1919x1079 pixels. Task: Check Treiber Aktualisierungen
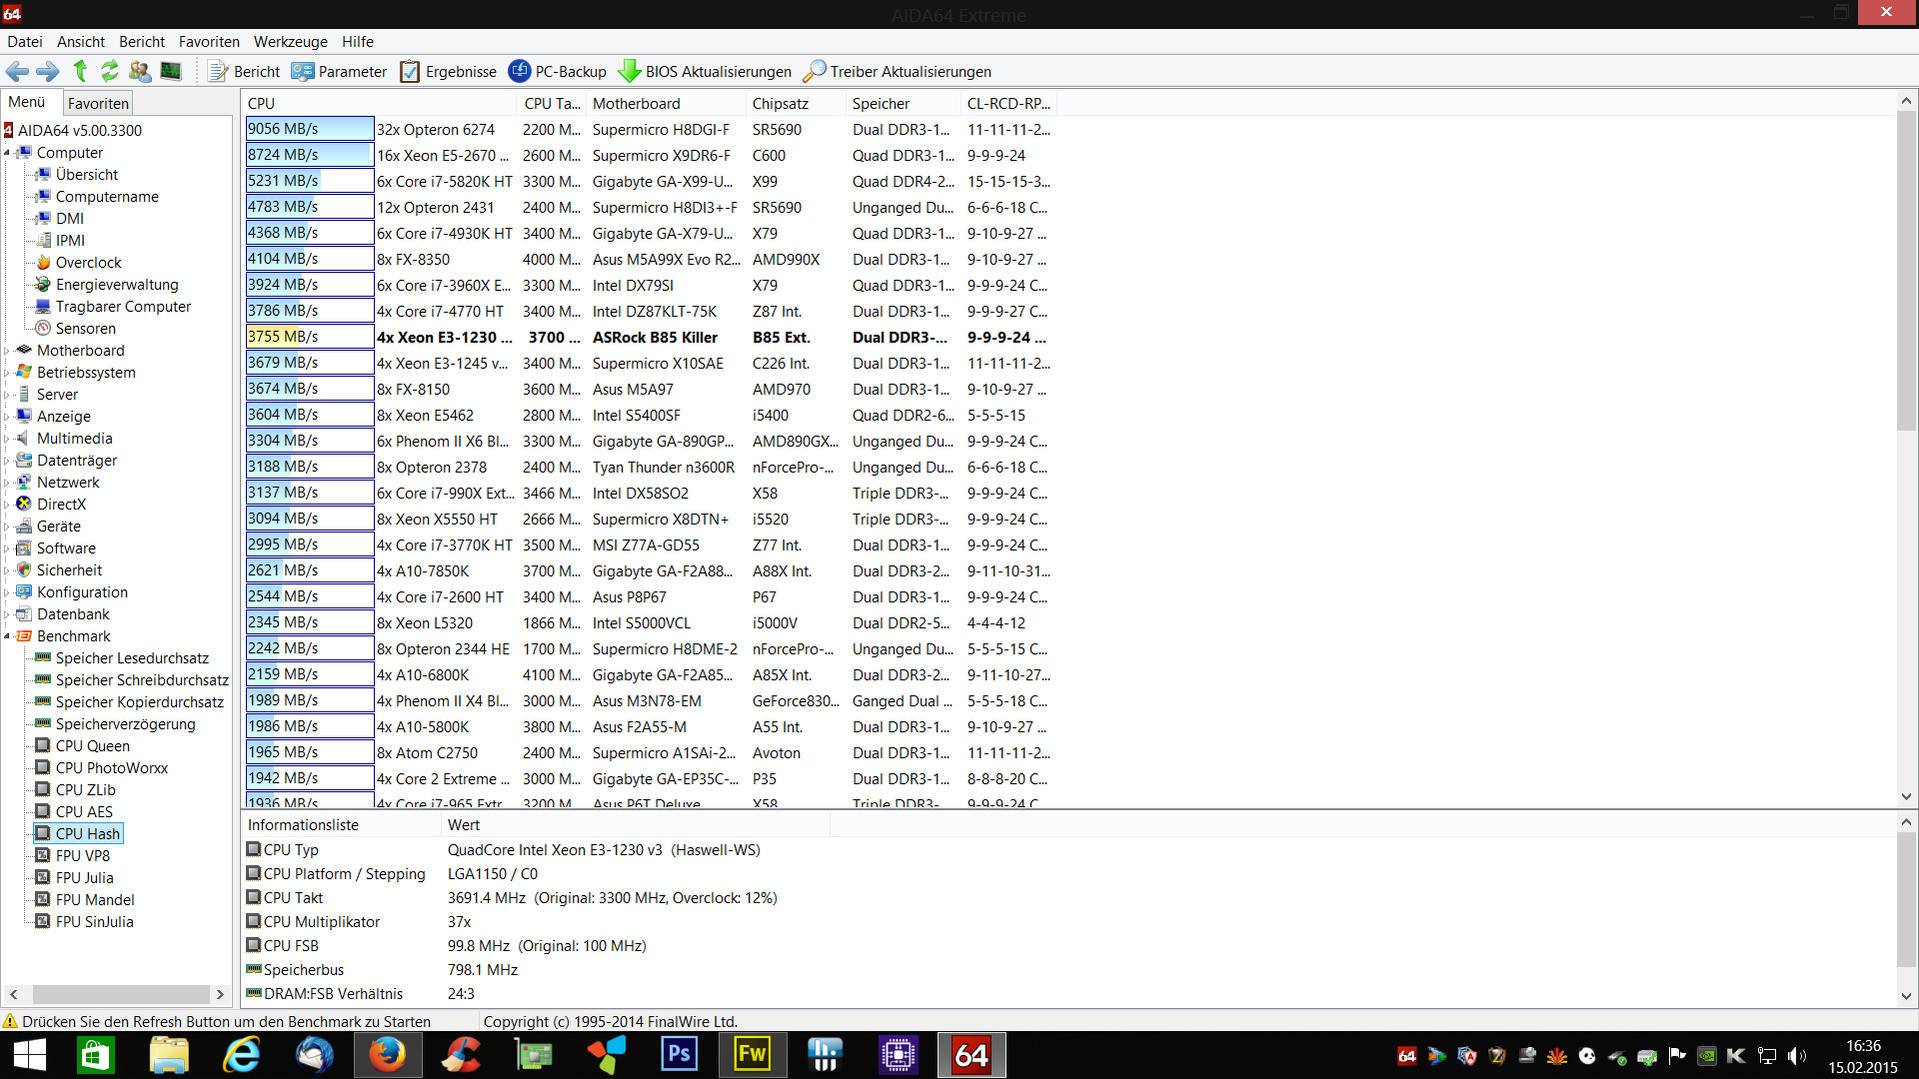[897, 71]
